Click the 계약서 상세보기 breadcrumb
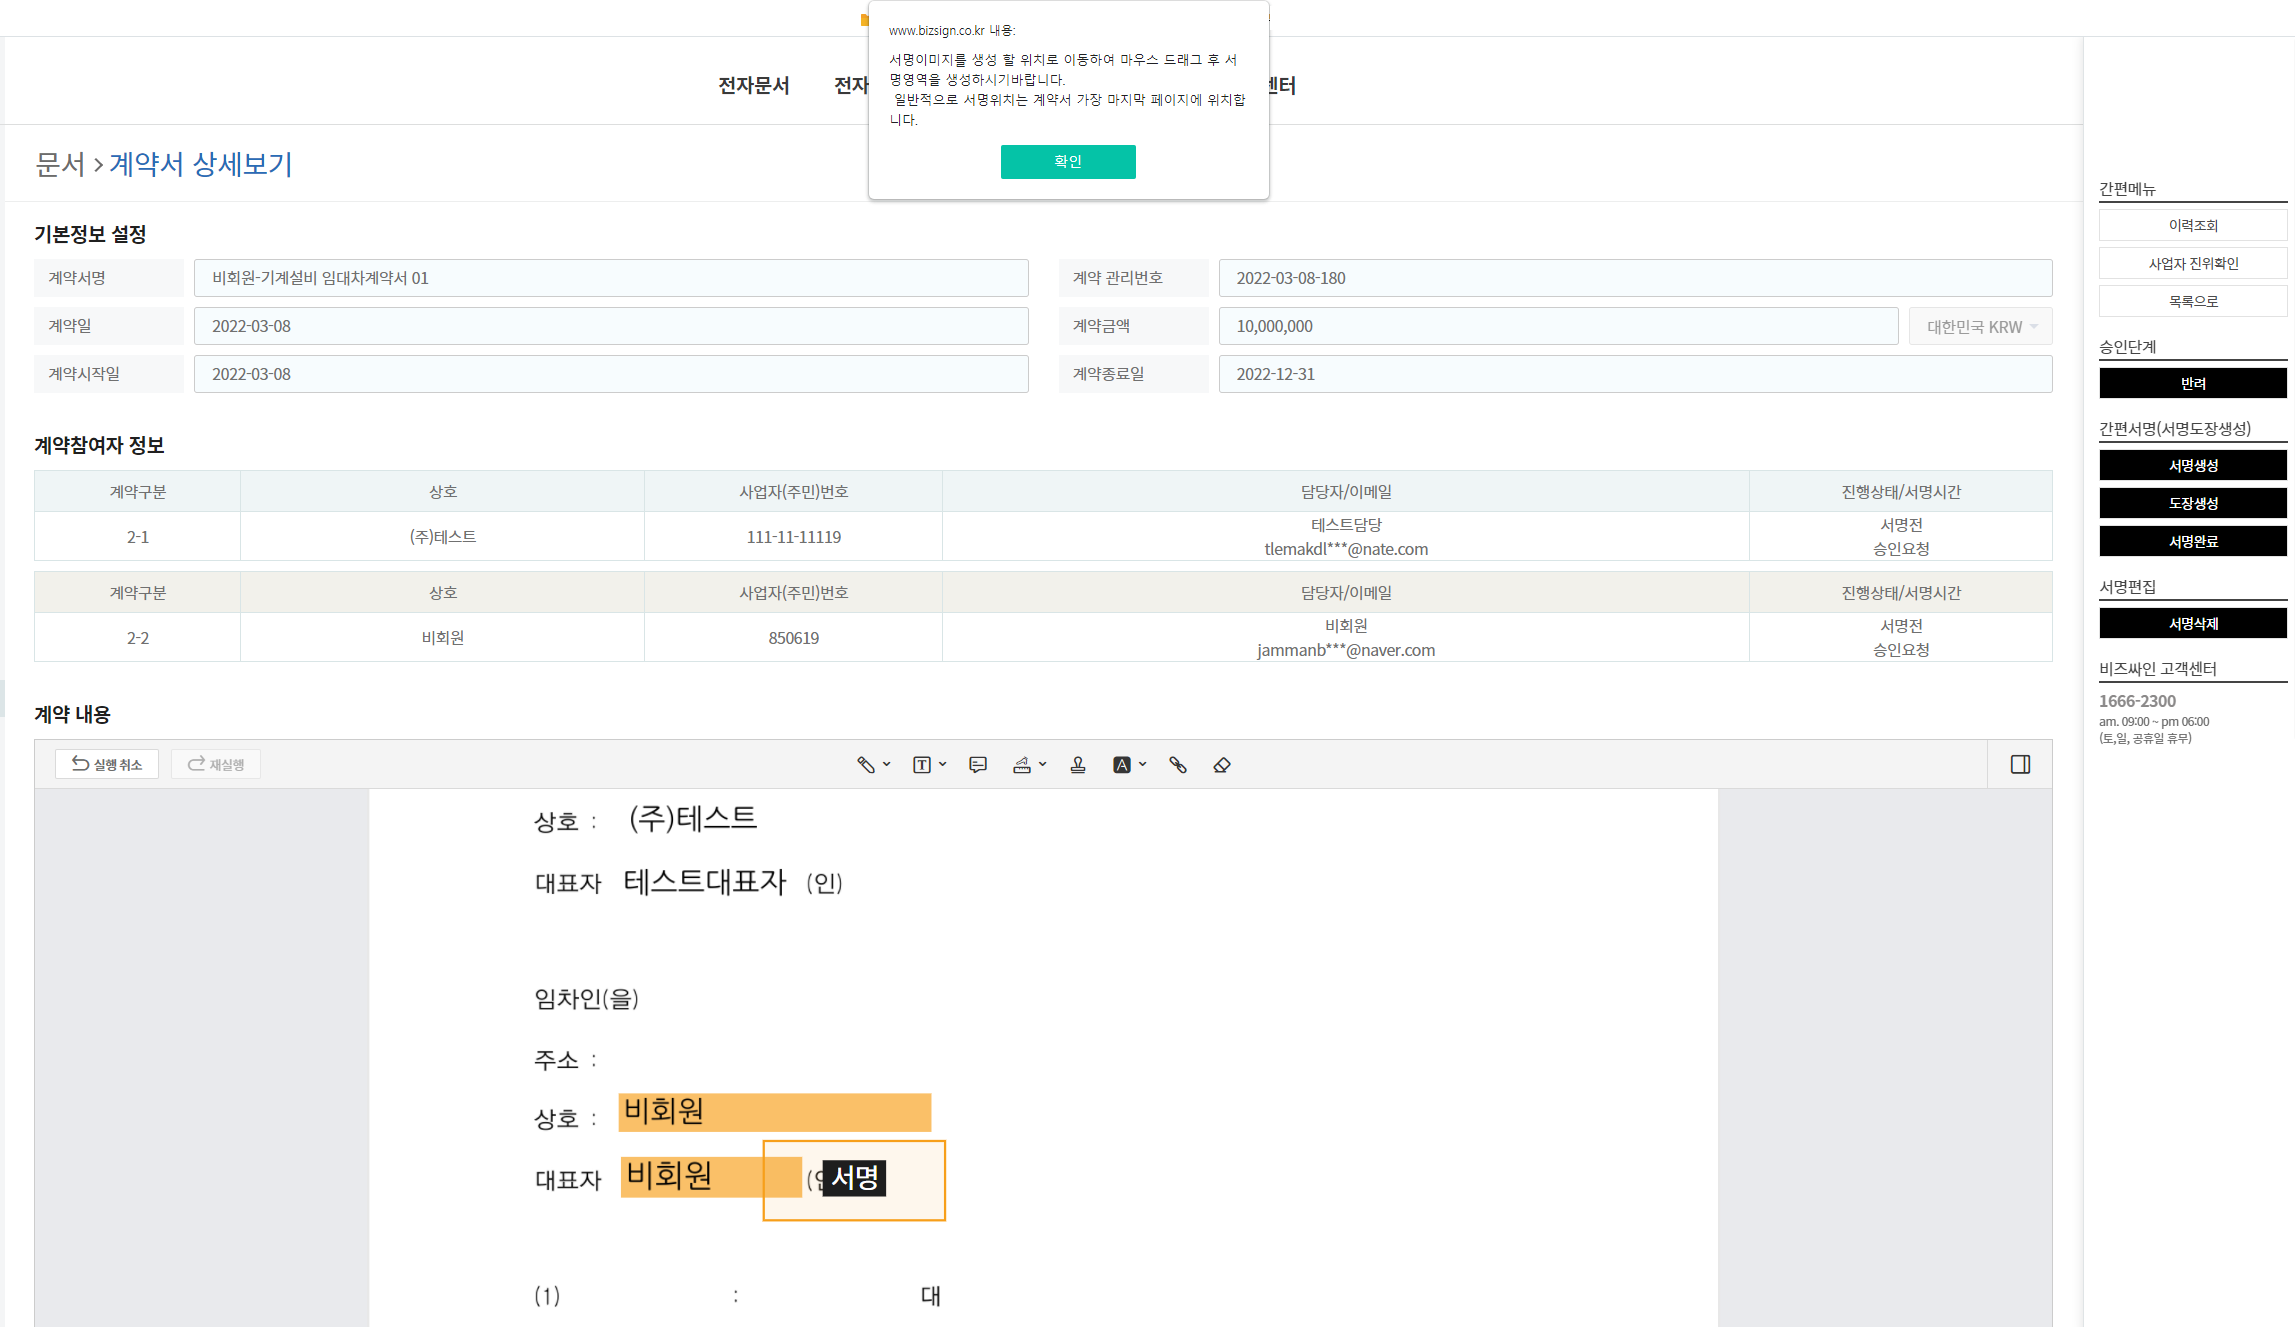 click(200, 164)
